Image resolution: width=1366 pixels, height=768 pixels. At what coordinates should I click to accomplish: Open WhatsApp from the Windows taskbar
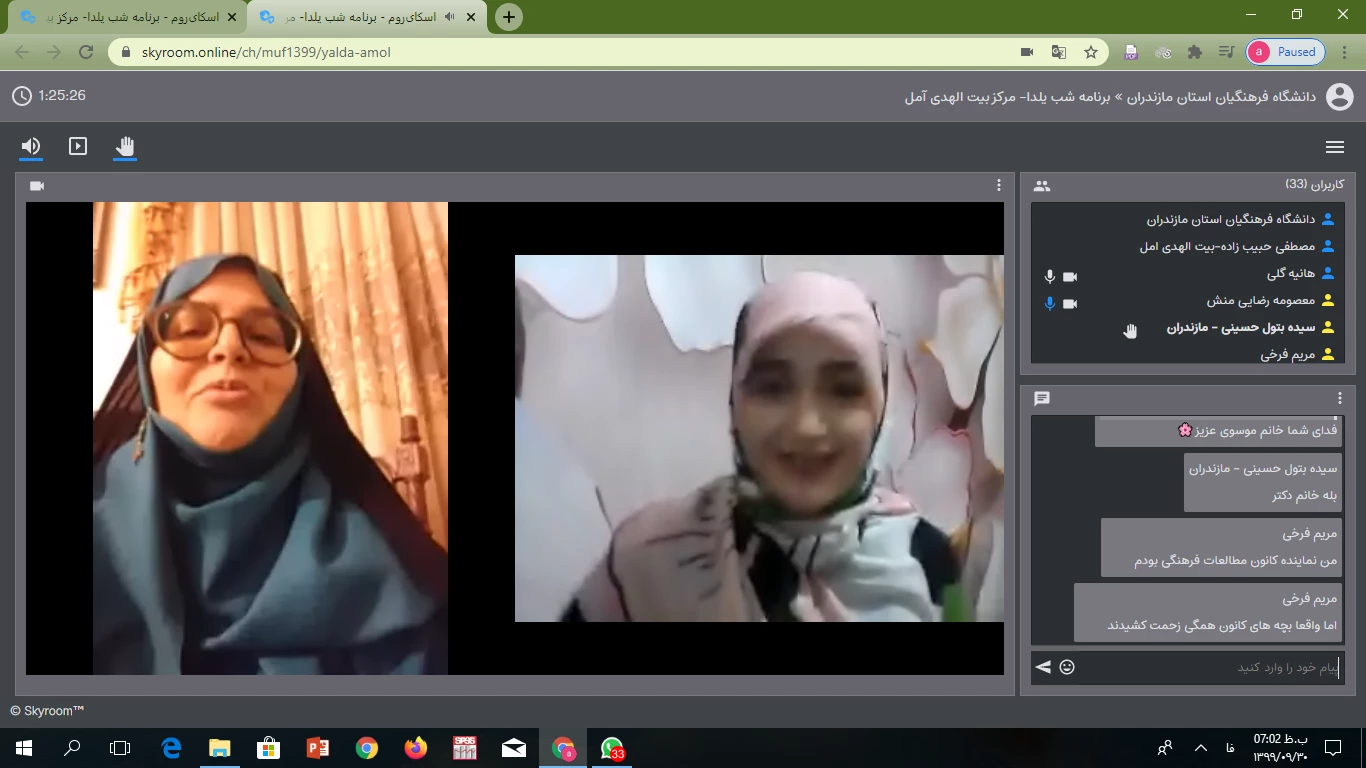tap(612, 747)
